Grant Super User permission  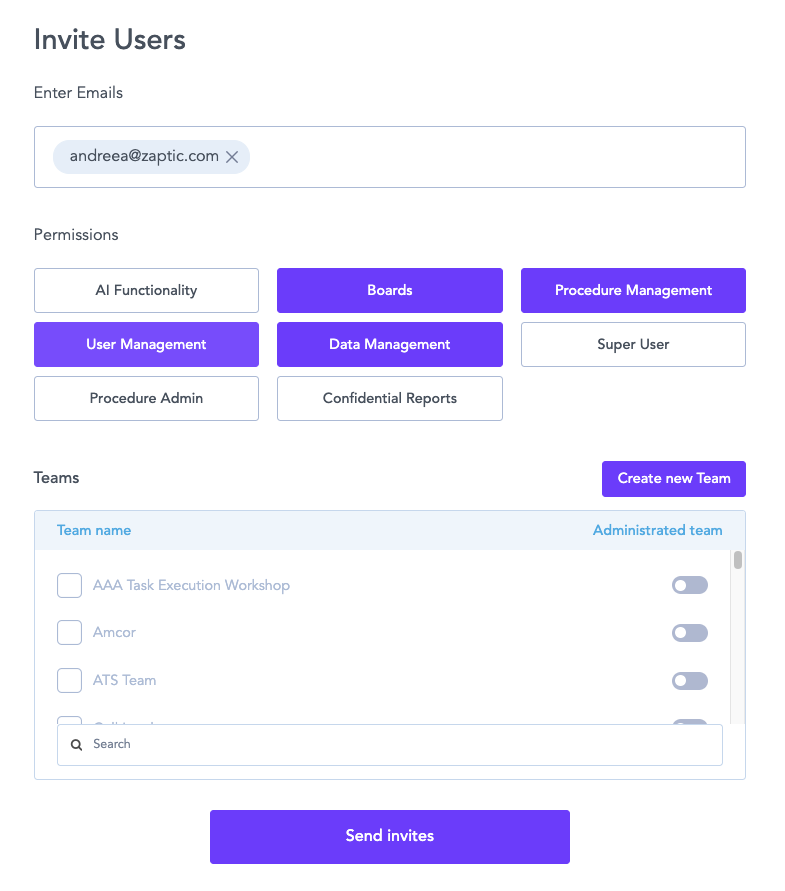point(633,344)
